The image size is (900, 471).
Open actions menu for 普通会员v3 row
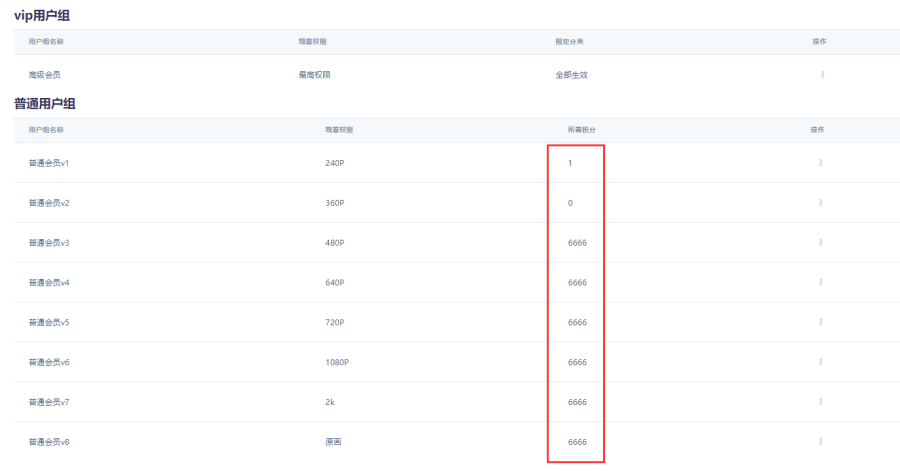pos(820,243)
